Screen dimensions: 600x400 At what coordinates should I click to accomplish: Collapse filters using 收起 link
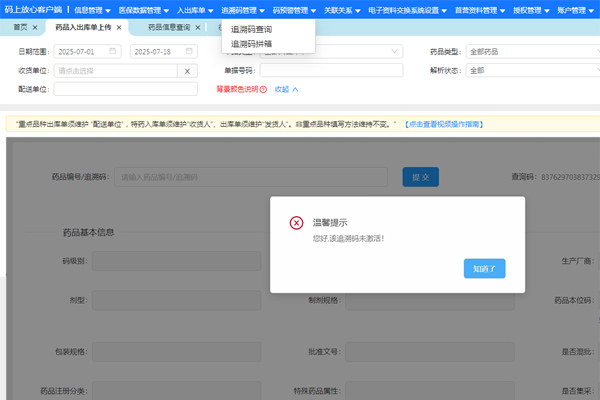pos(286,89)
